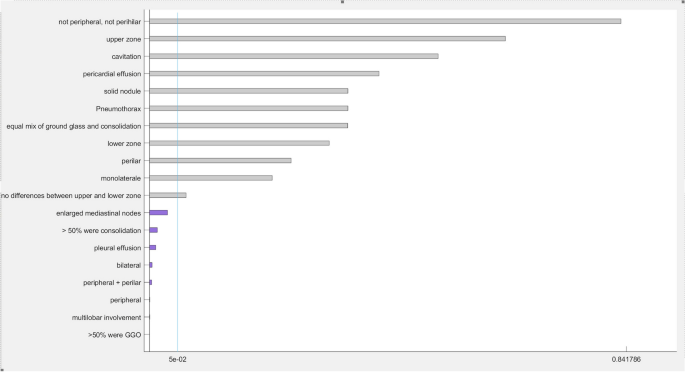Select the 'monolaterale' bar
This screenshot has height=372, width=685.
[211, 178]
